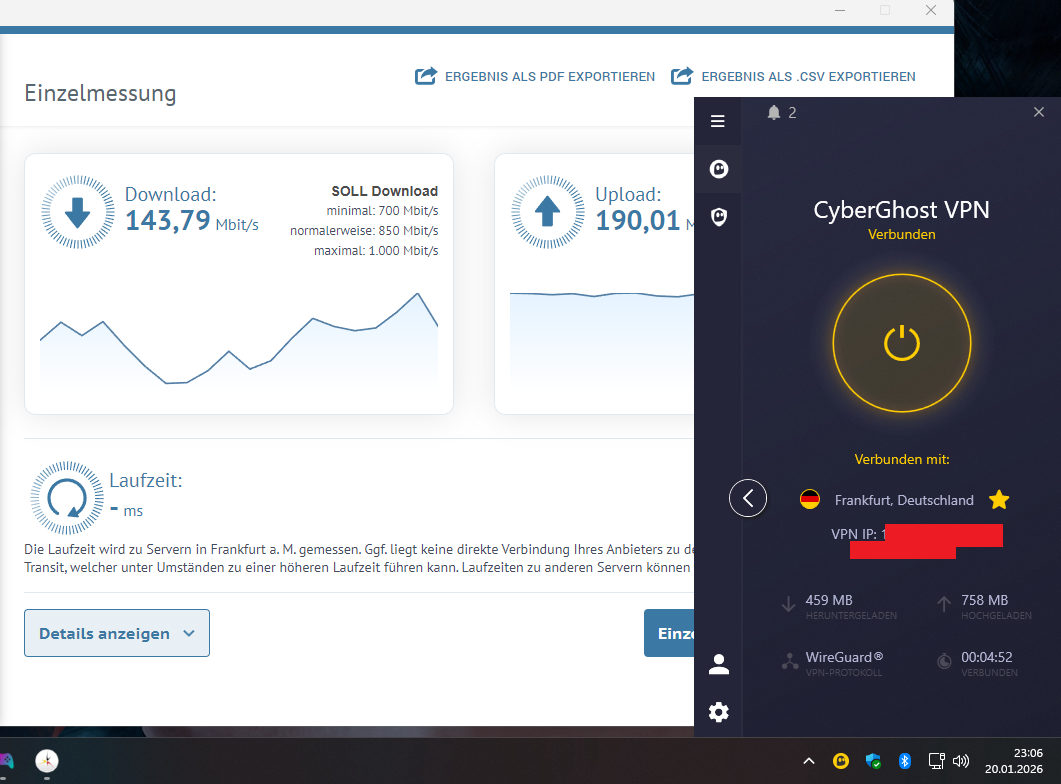Open Windows Security tray icon
1061x784 pixels.
873,761
